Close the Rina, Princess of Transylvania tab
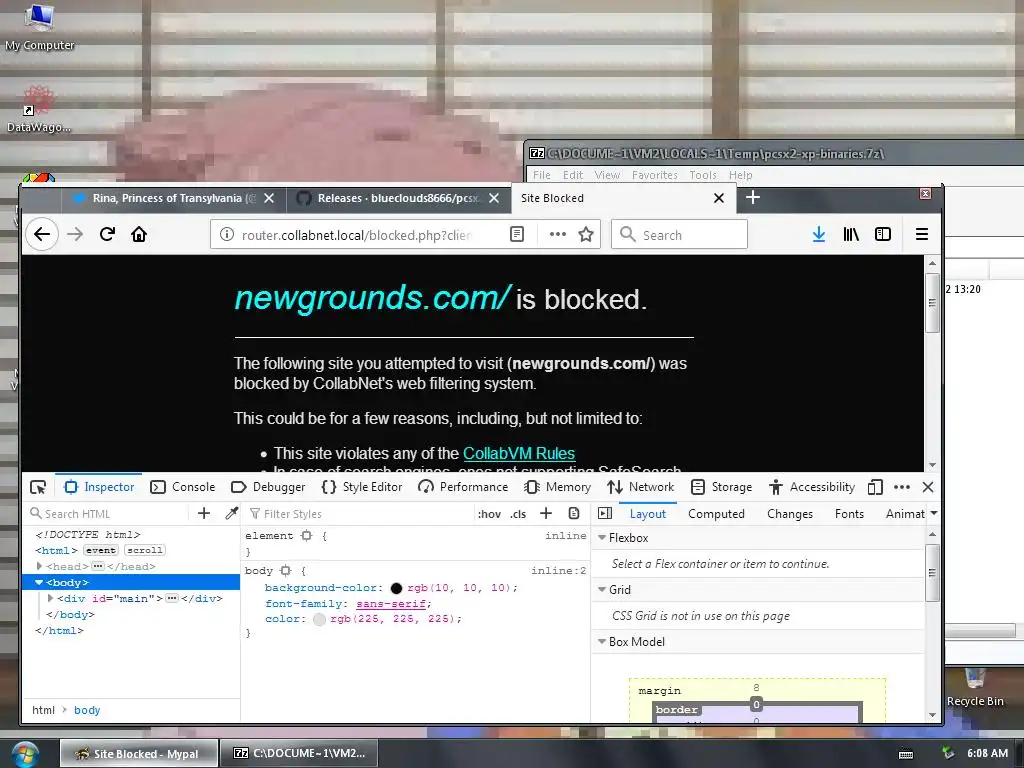This screenshot has height=768, width=1024. [x=268, y=198]
